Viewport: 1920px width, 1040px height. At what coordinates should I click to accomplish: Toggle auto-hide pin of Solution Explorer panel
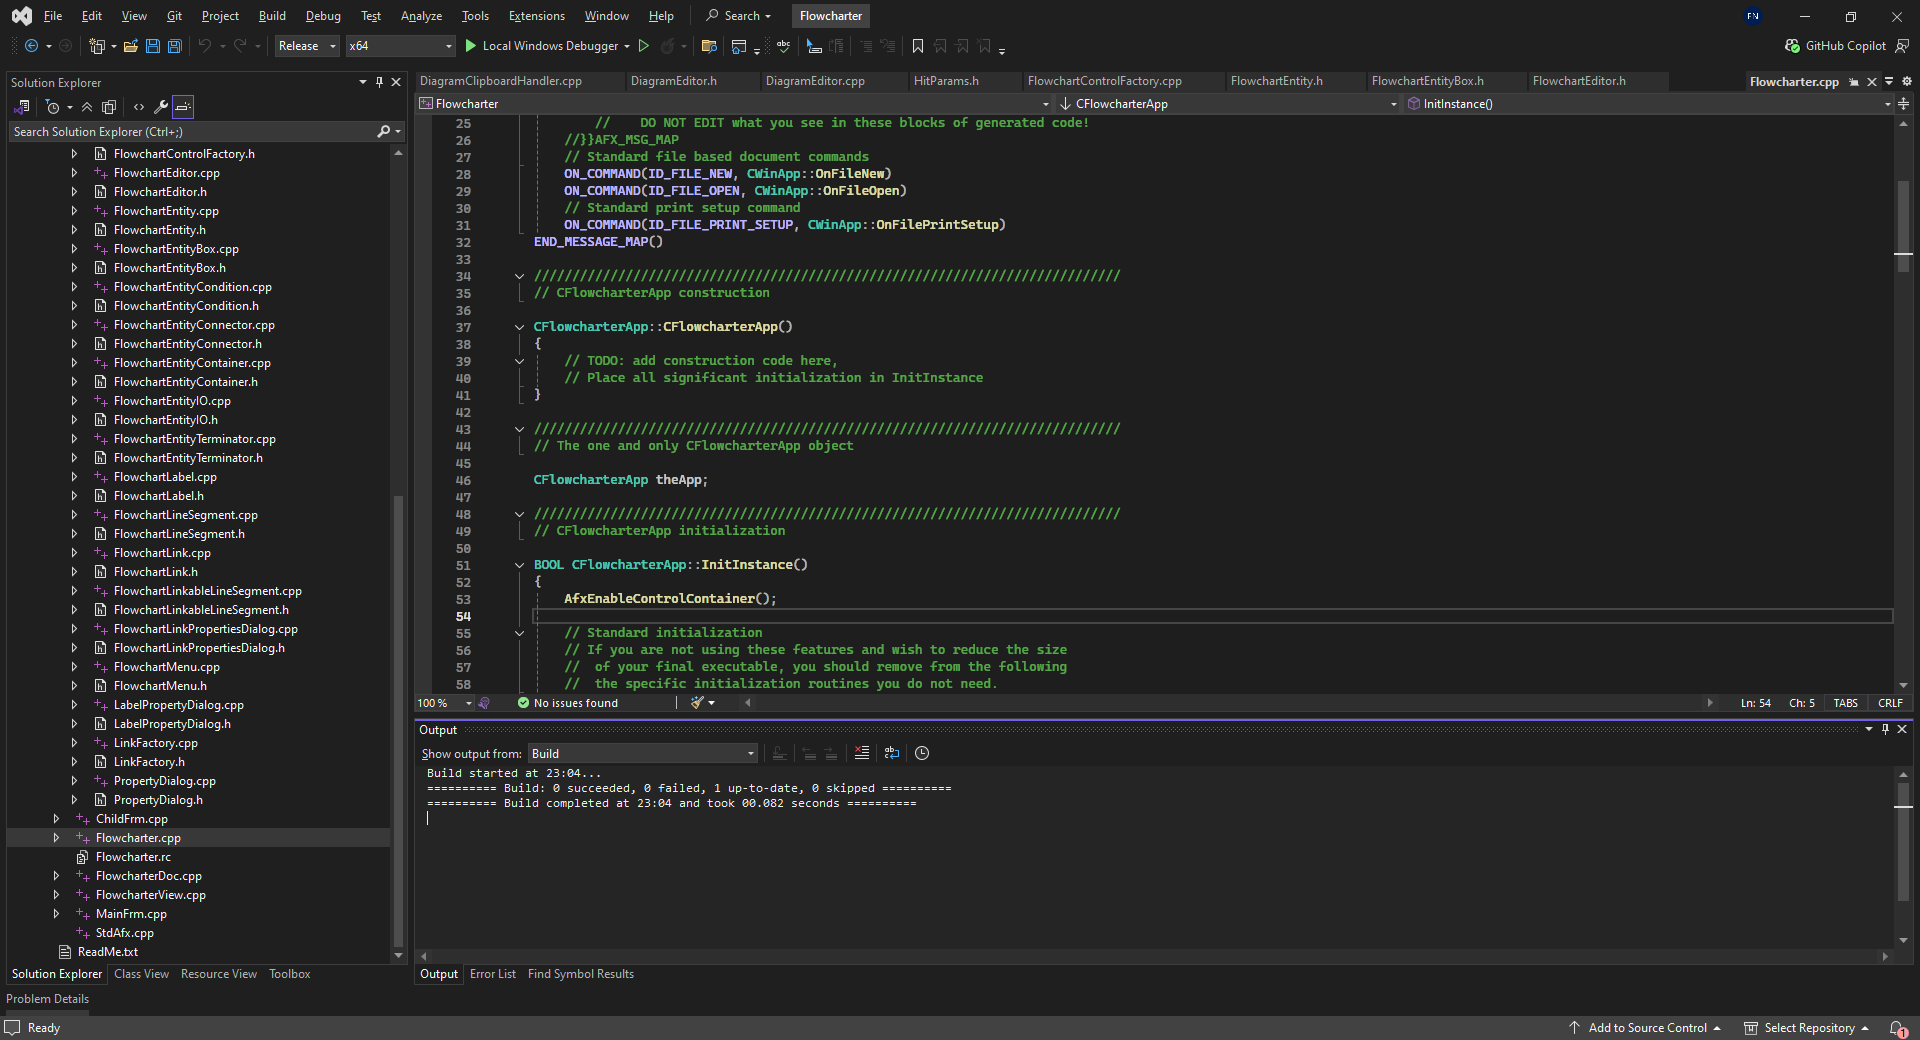[379, 82]
